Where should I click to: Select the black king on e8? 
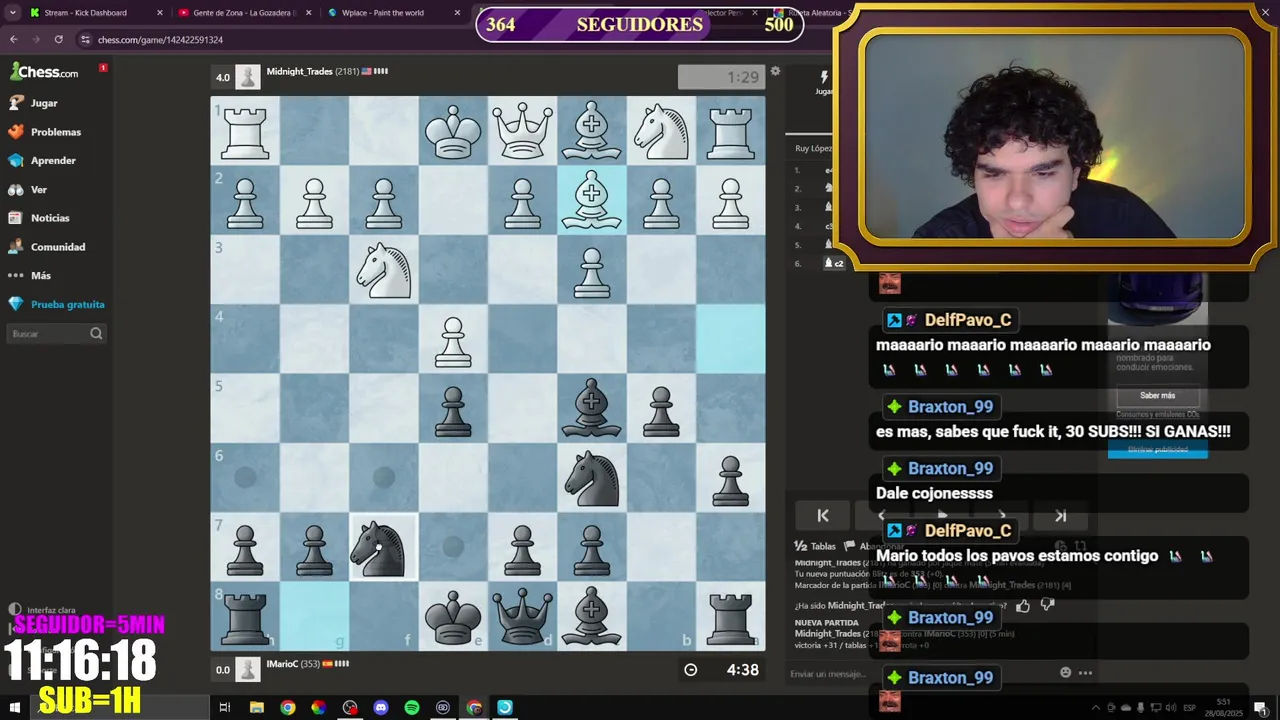point(453,616)
